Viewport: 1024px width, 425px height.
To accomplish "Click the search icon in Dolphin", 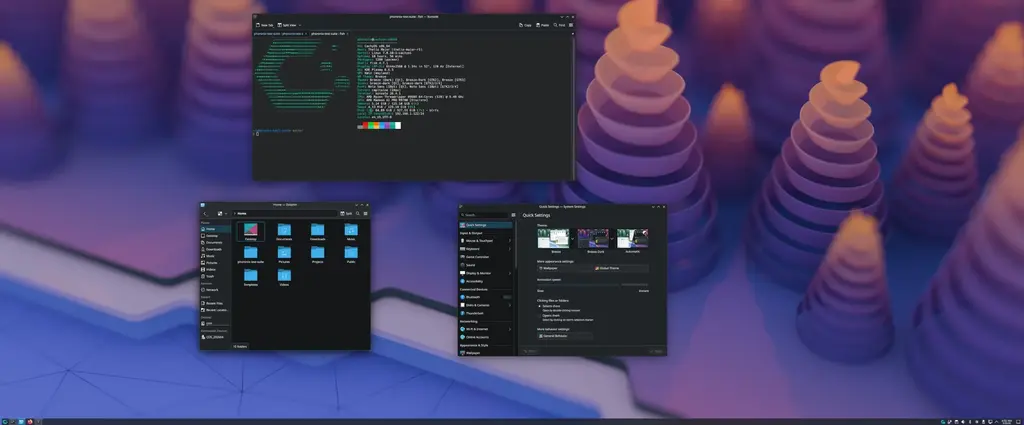I will click(x=358, y=213).
